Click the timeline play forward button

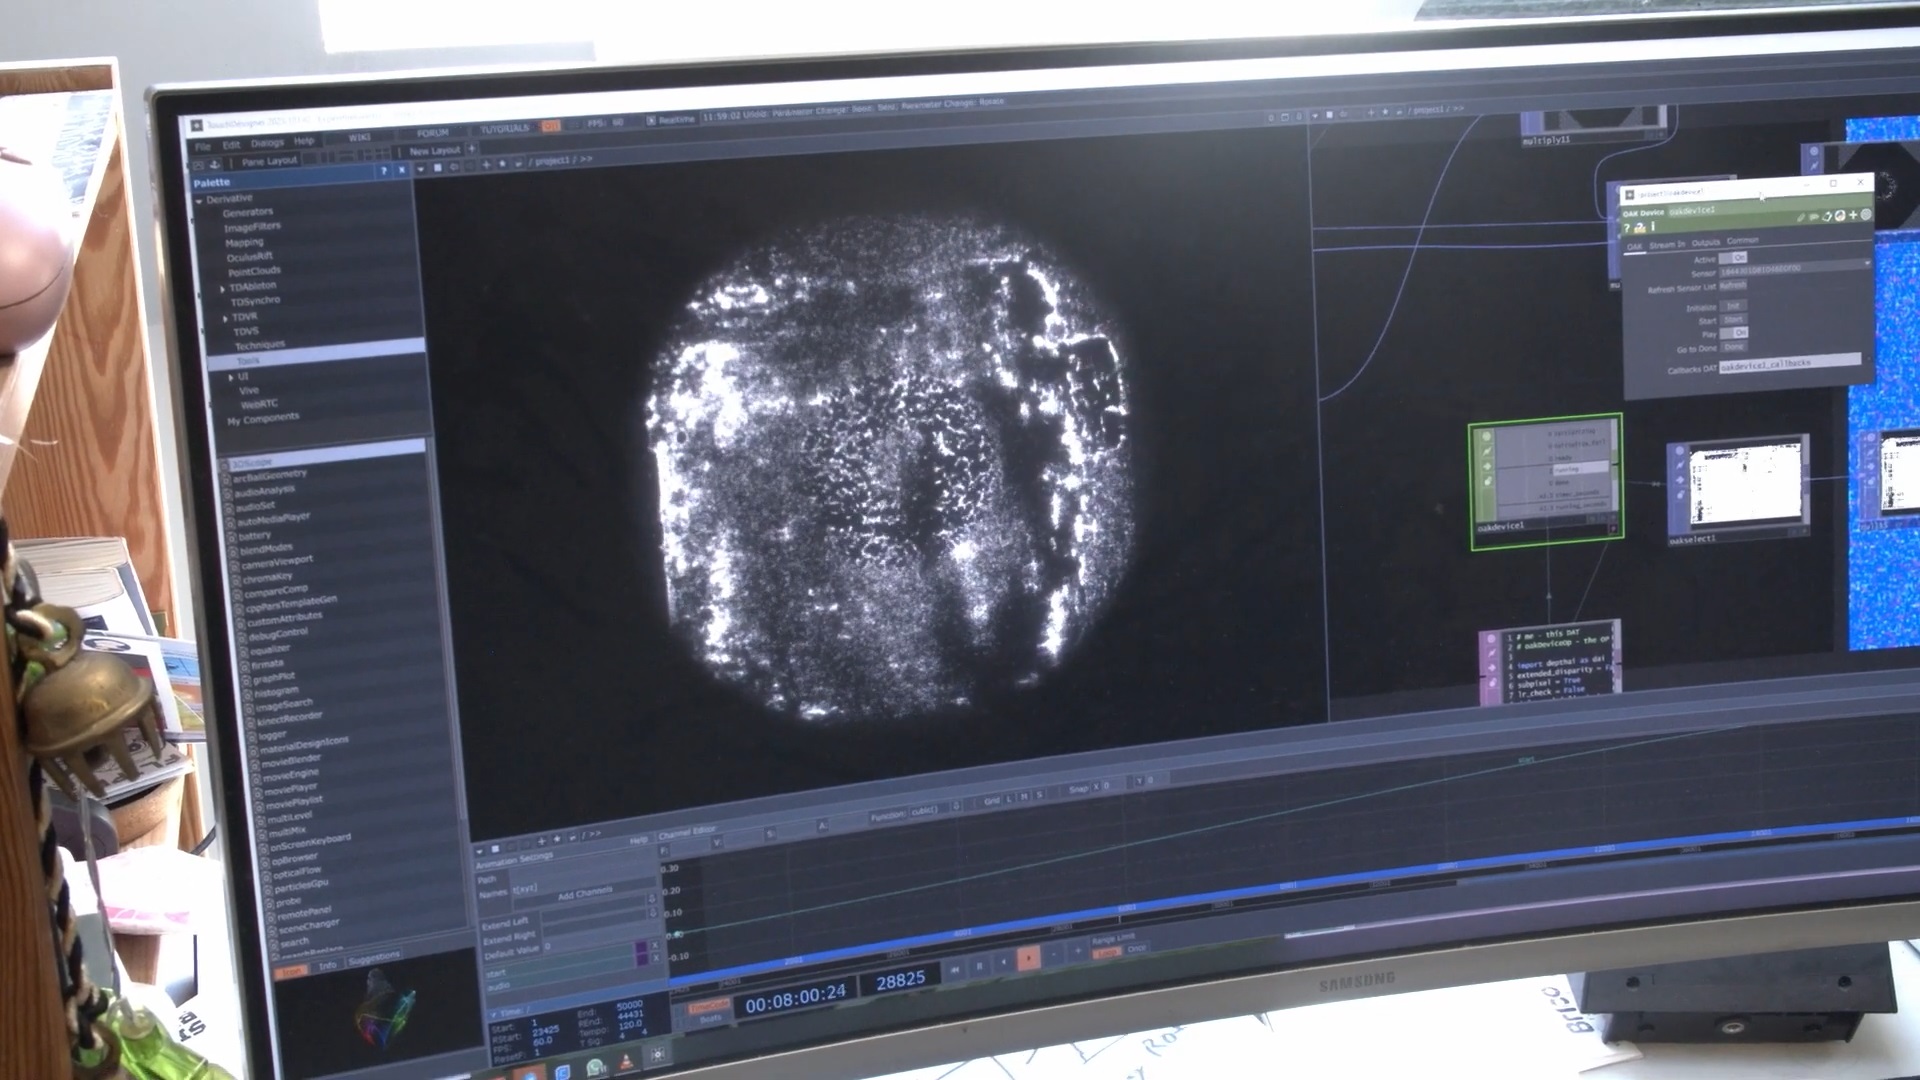pos(1028,958)
